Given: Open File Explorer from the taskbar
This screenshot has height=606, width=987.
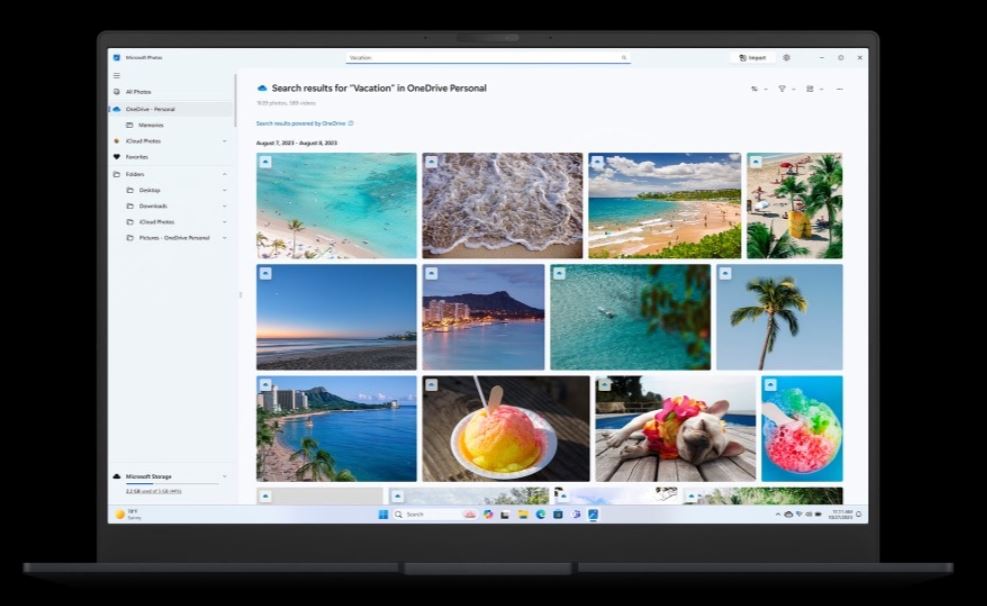Looking at the screenshot, I should pyautogui.click(x=523, y=514).
